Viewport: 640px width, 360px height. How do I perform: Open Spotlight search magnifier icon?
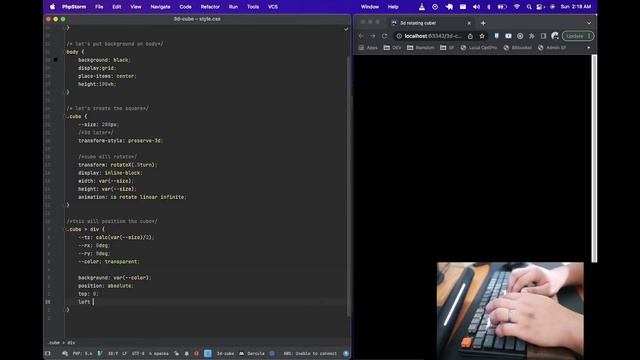(529, 7)
